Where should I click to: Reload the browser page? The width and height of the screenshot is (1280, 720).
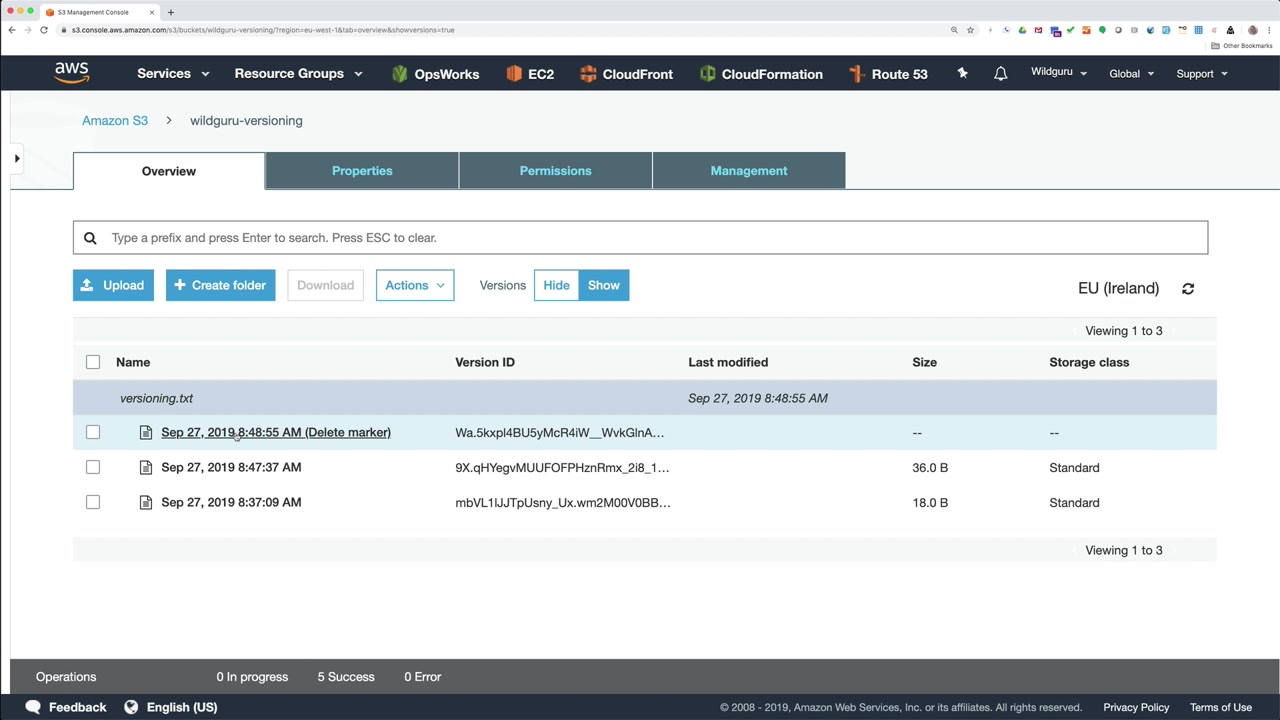(x=44, y=30)
